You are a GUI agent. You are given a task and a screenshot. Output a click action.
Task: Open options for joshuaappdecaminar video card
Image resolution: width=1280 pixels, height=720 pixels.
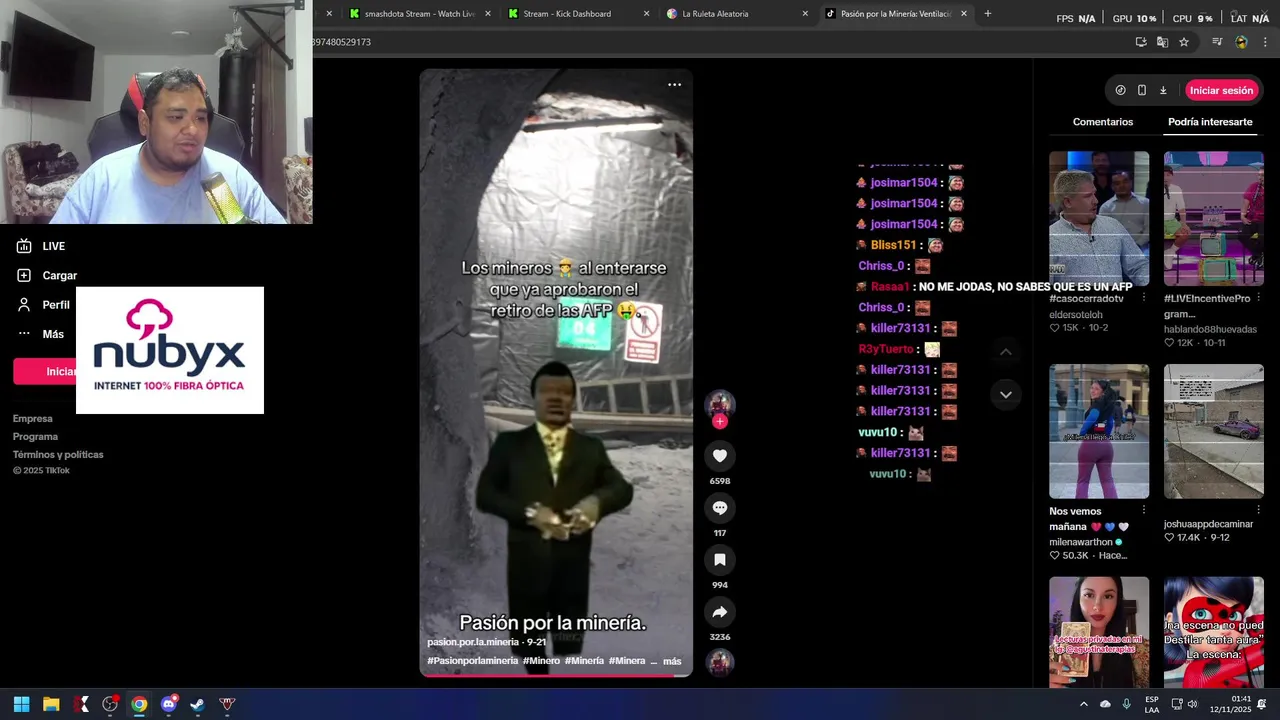tap(1258, 510)
